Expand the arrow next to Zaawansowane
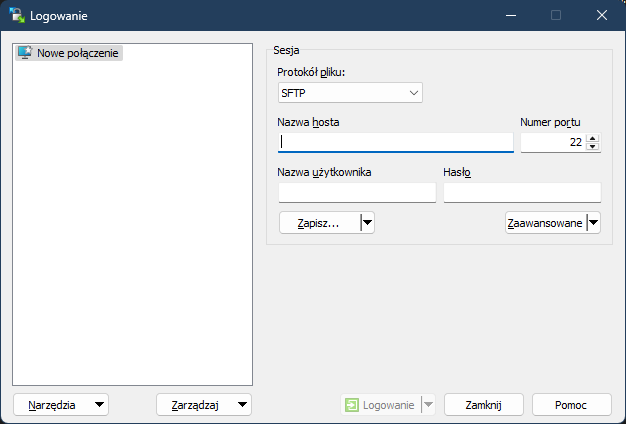Screen dimensions: 626x424 (x=594, y=223)
